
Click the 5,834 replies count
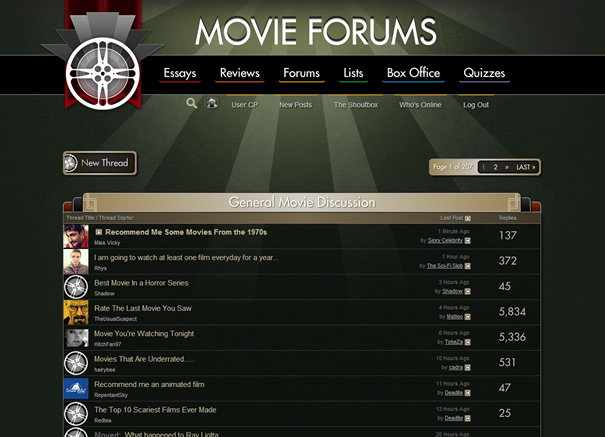(x=512, y=312)
